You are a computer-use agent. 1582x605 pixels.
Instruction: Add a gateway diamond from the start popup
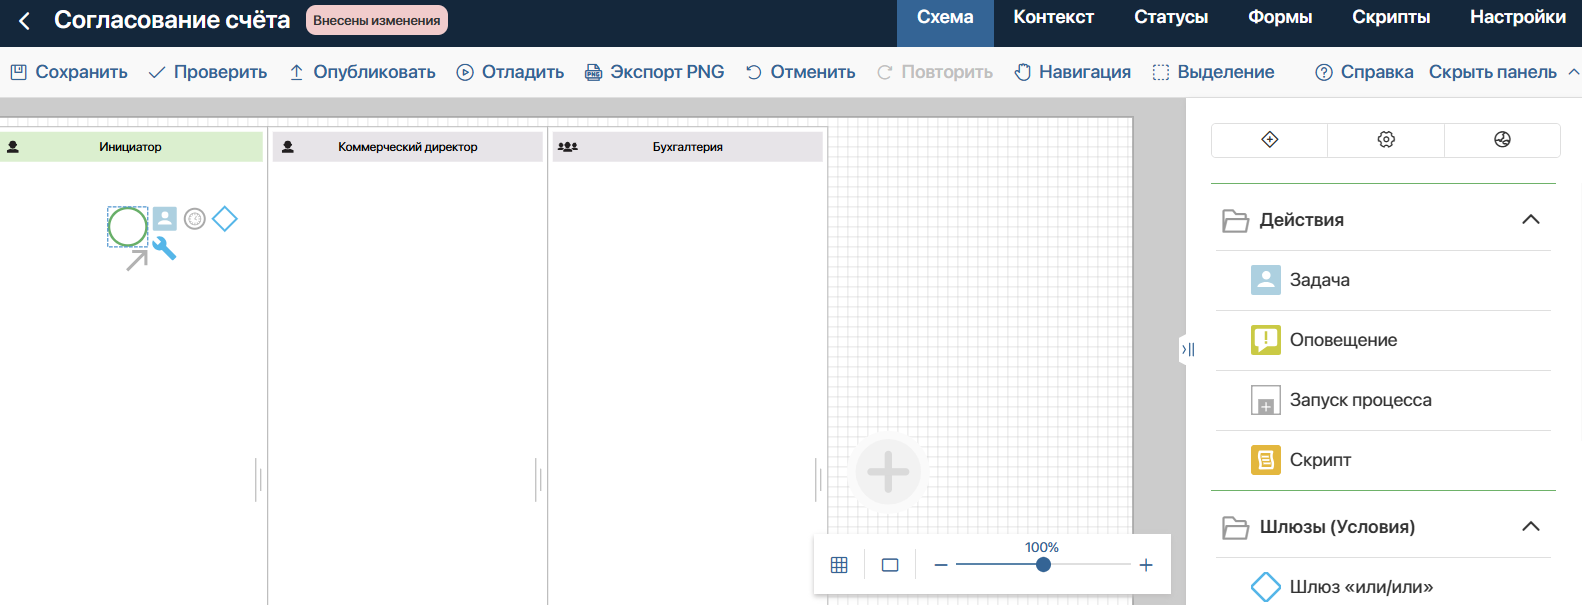pos(225,219)
